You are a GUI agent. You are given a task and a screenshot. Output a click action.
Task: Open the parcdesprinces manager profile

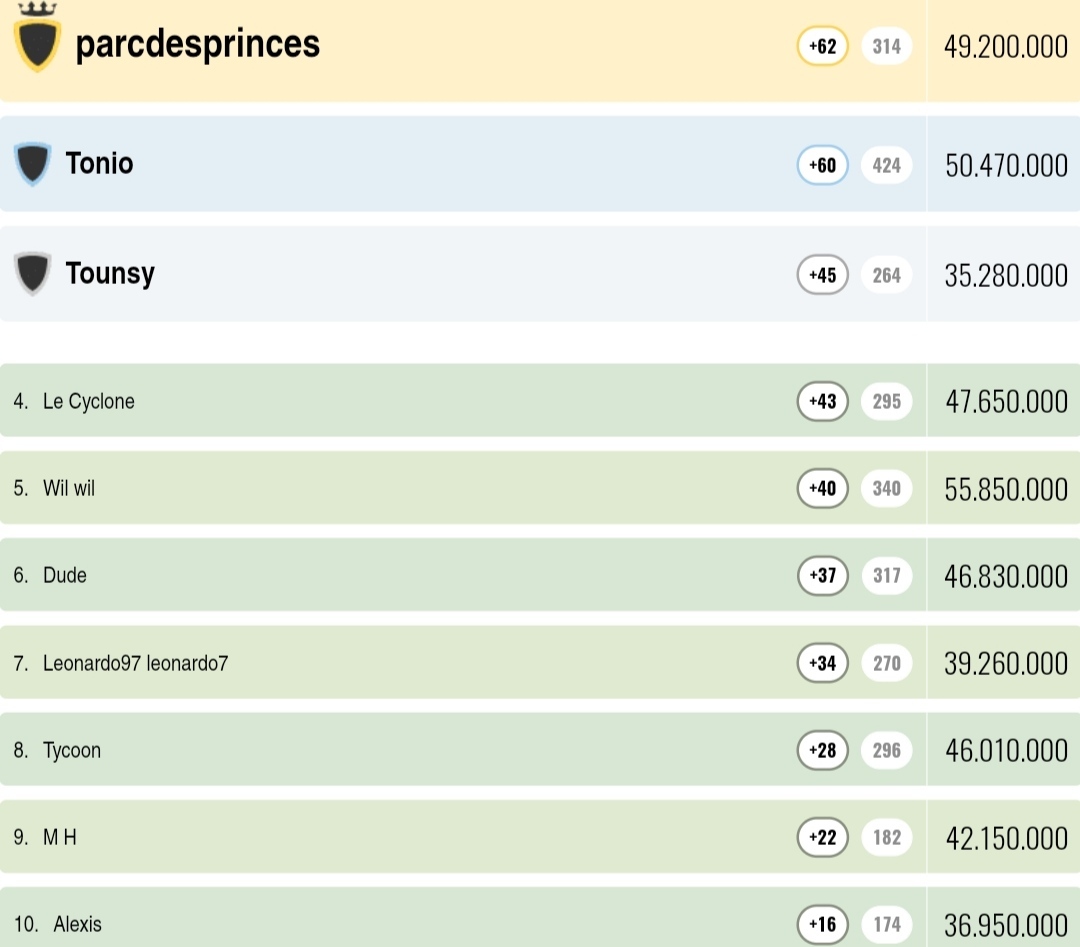(x=197, y=44)
